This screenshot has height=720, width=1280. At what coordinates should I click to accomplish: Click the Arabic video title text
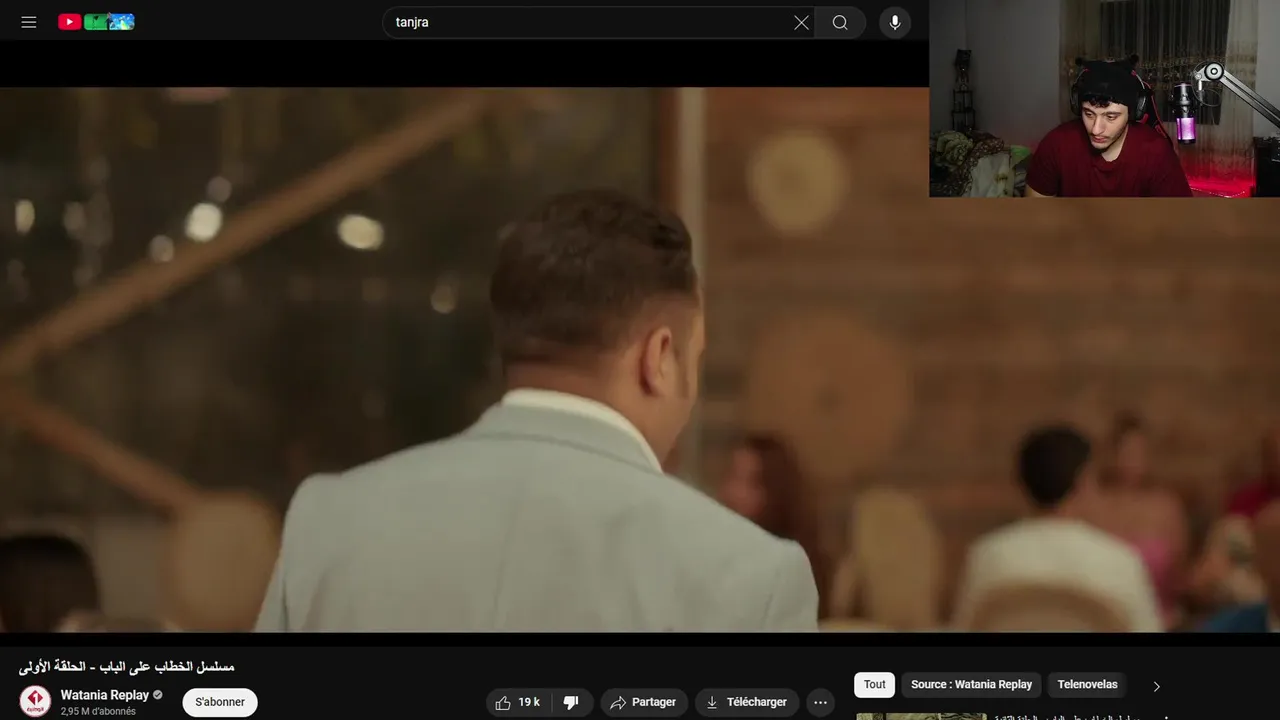pos(127,666)
